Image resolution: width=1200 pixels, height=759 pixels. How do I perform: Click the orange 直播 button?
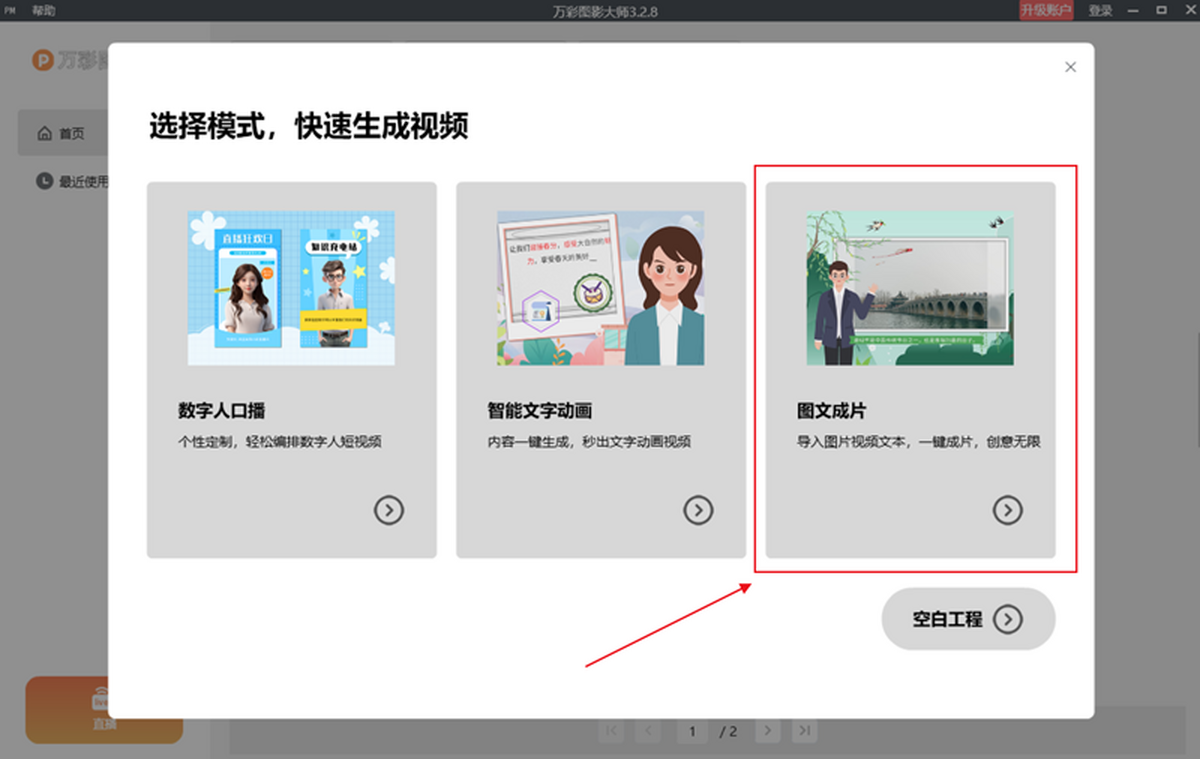(104, 710)
